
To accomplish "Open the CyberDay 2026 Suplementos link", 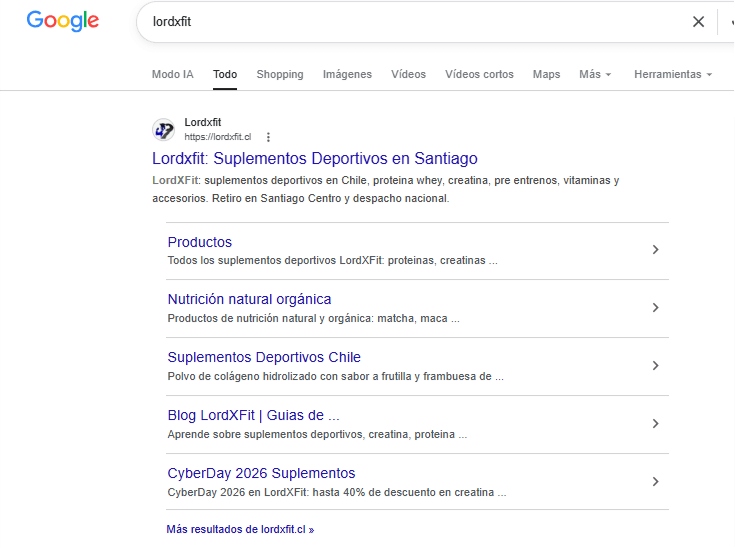I will click(x=261, y=473).
